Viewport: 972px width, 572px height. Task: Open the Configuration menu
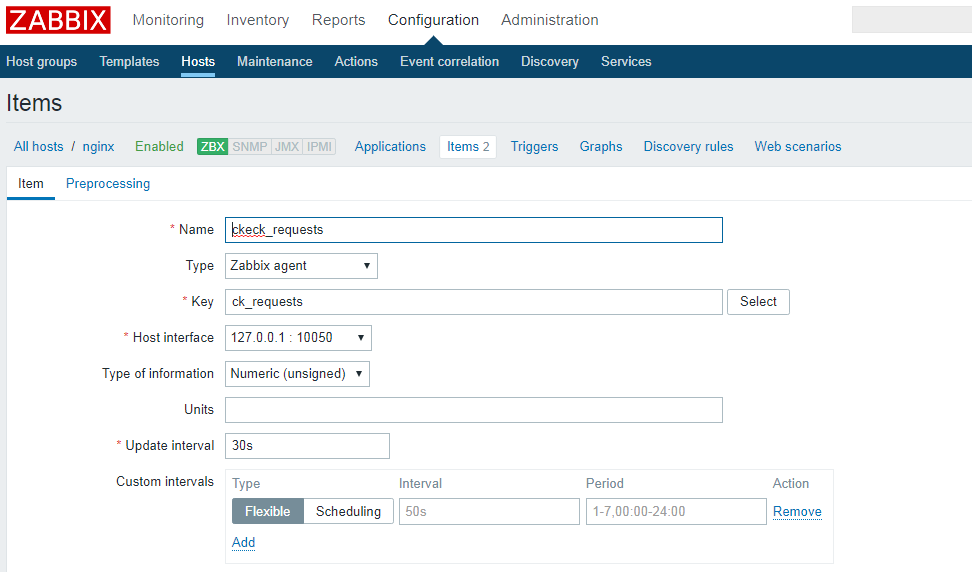pyautogui.click(x=433, y=20)
